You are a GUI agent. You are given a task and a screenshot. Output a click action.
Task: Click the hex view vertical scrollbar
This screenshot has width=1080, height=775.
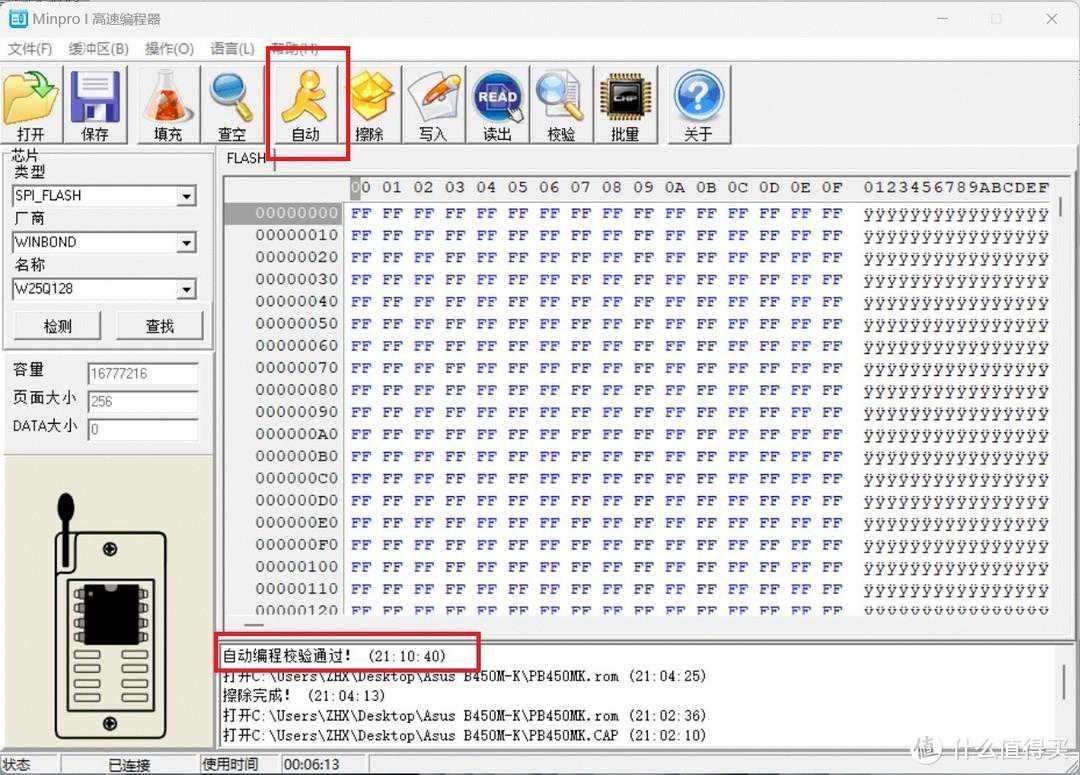coord(1062,400)
